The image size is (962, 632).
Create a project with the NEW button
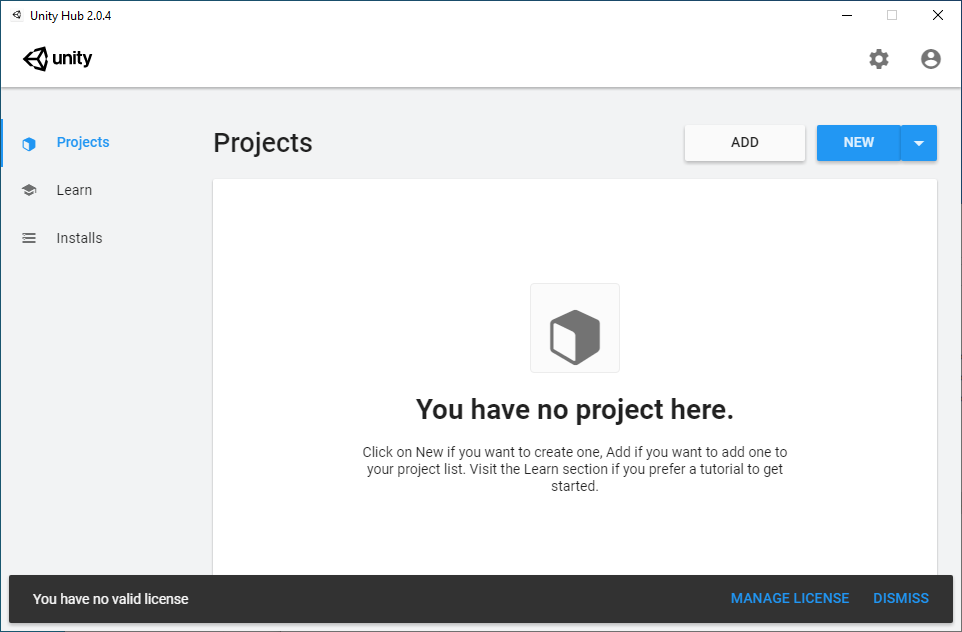click(858, 143)
